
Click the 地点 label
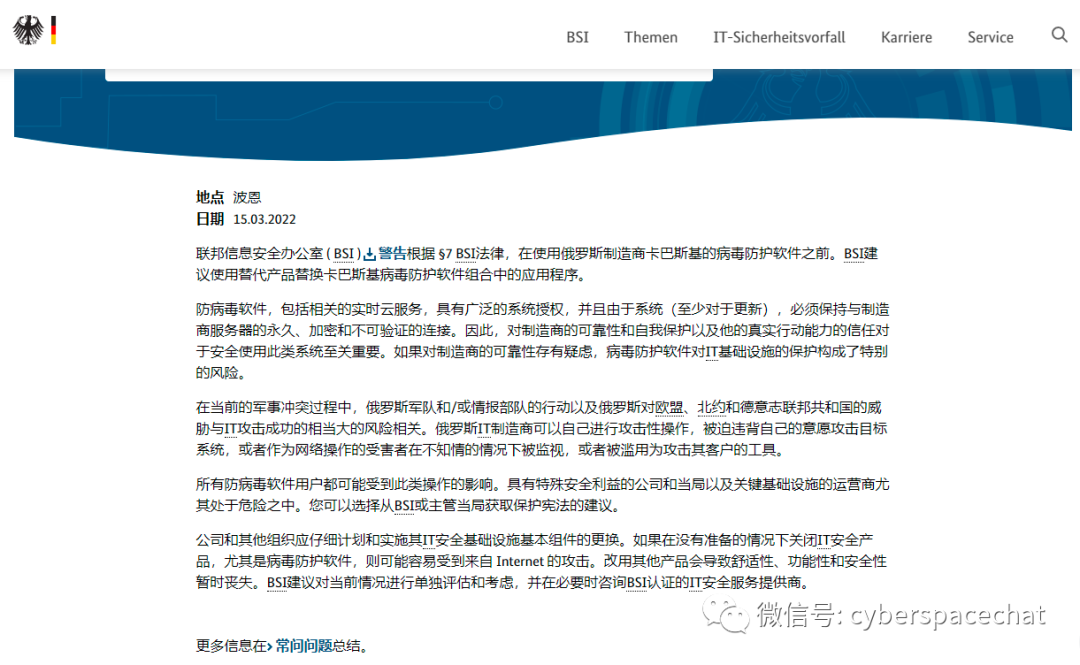pyautogui.click(x=210, y=198)
